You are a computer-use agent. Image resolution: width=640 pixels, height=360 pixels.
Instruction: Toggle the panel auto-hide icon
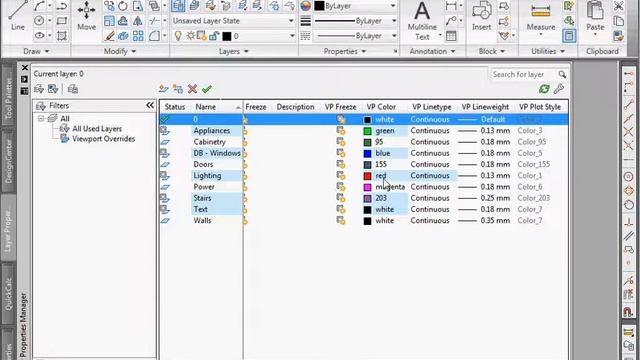pos(24,79)
